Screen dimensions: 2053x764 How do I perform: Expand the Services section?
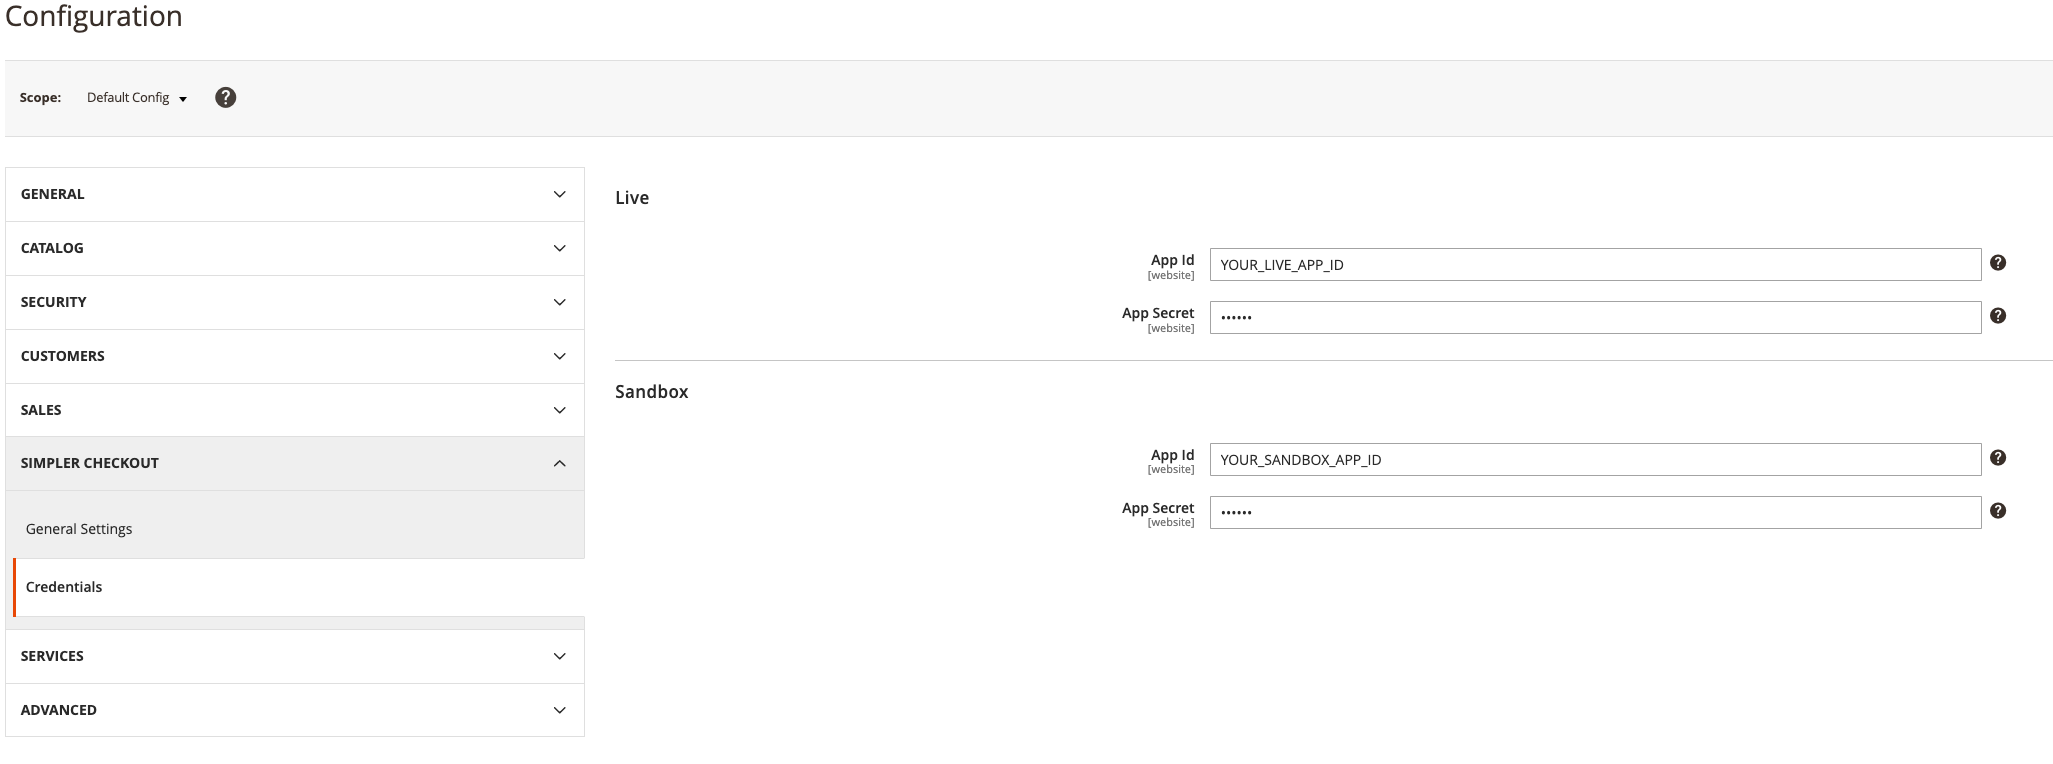(295, 656)
